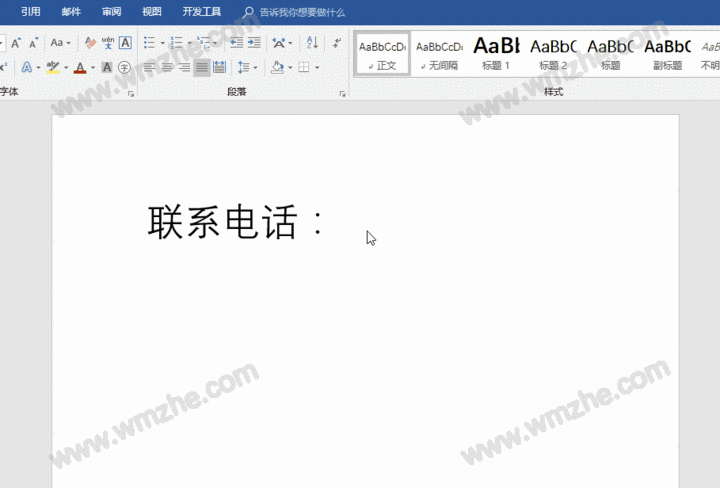Apply Borders to paragraph
Screen dimensions: 720x488
[304, 67]
